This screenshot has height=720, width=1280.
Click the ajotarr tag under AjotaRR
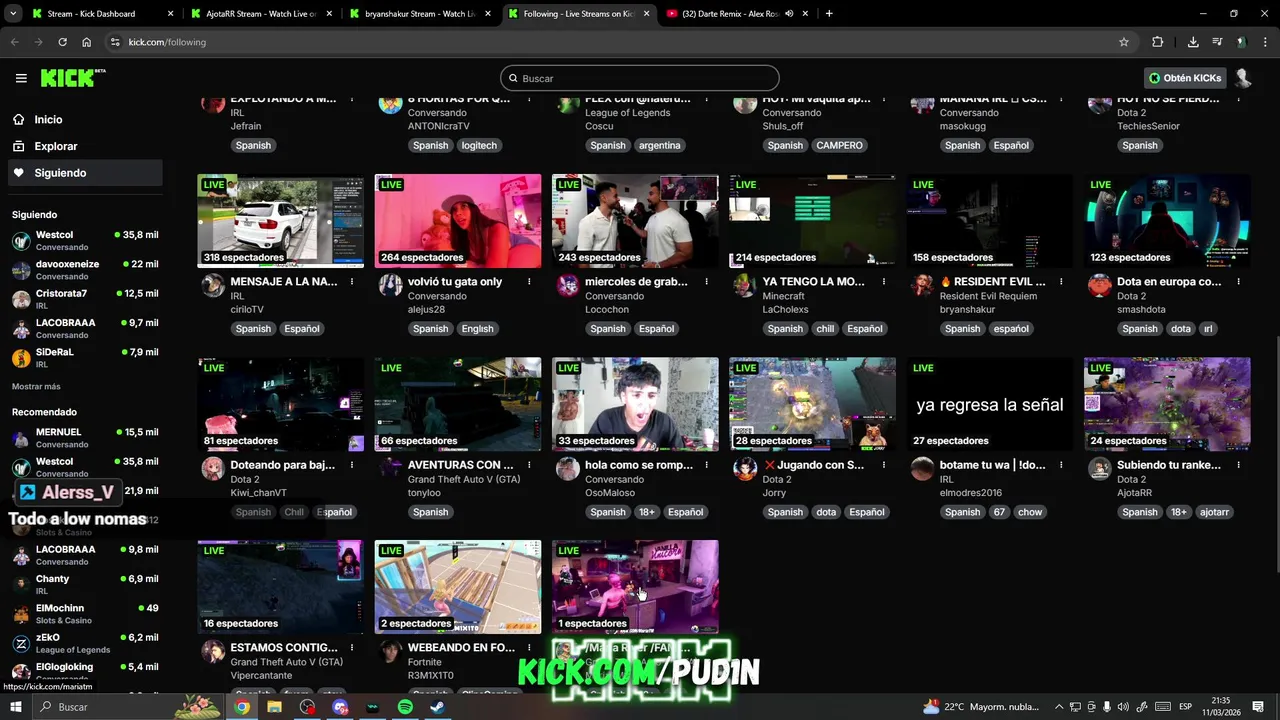(x=1214, y=512)
